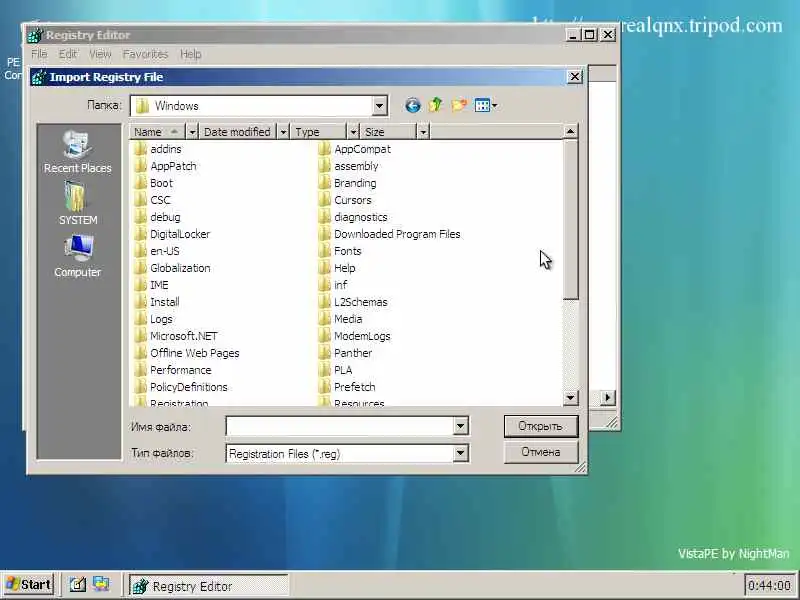Select the debug folder

click(x=158, y=217)
